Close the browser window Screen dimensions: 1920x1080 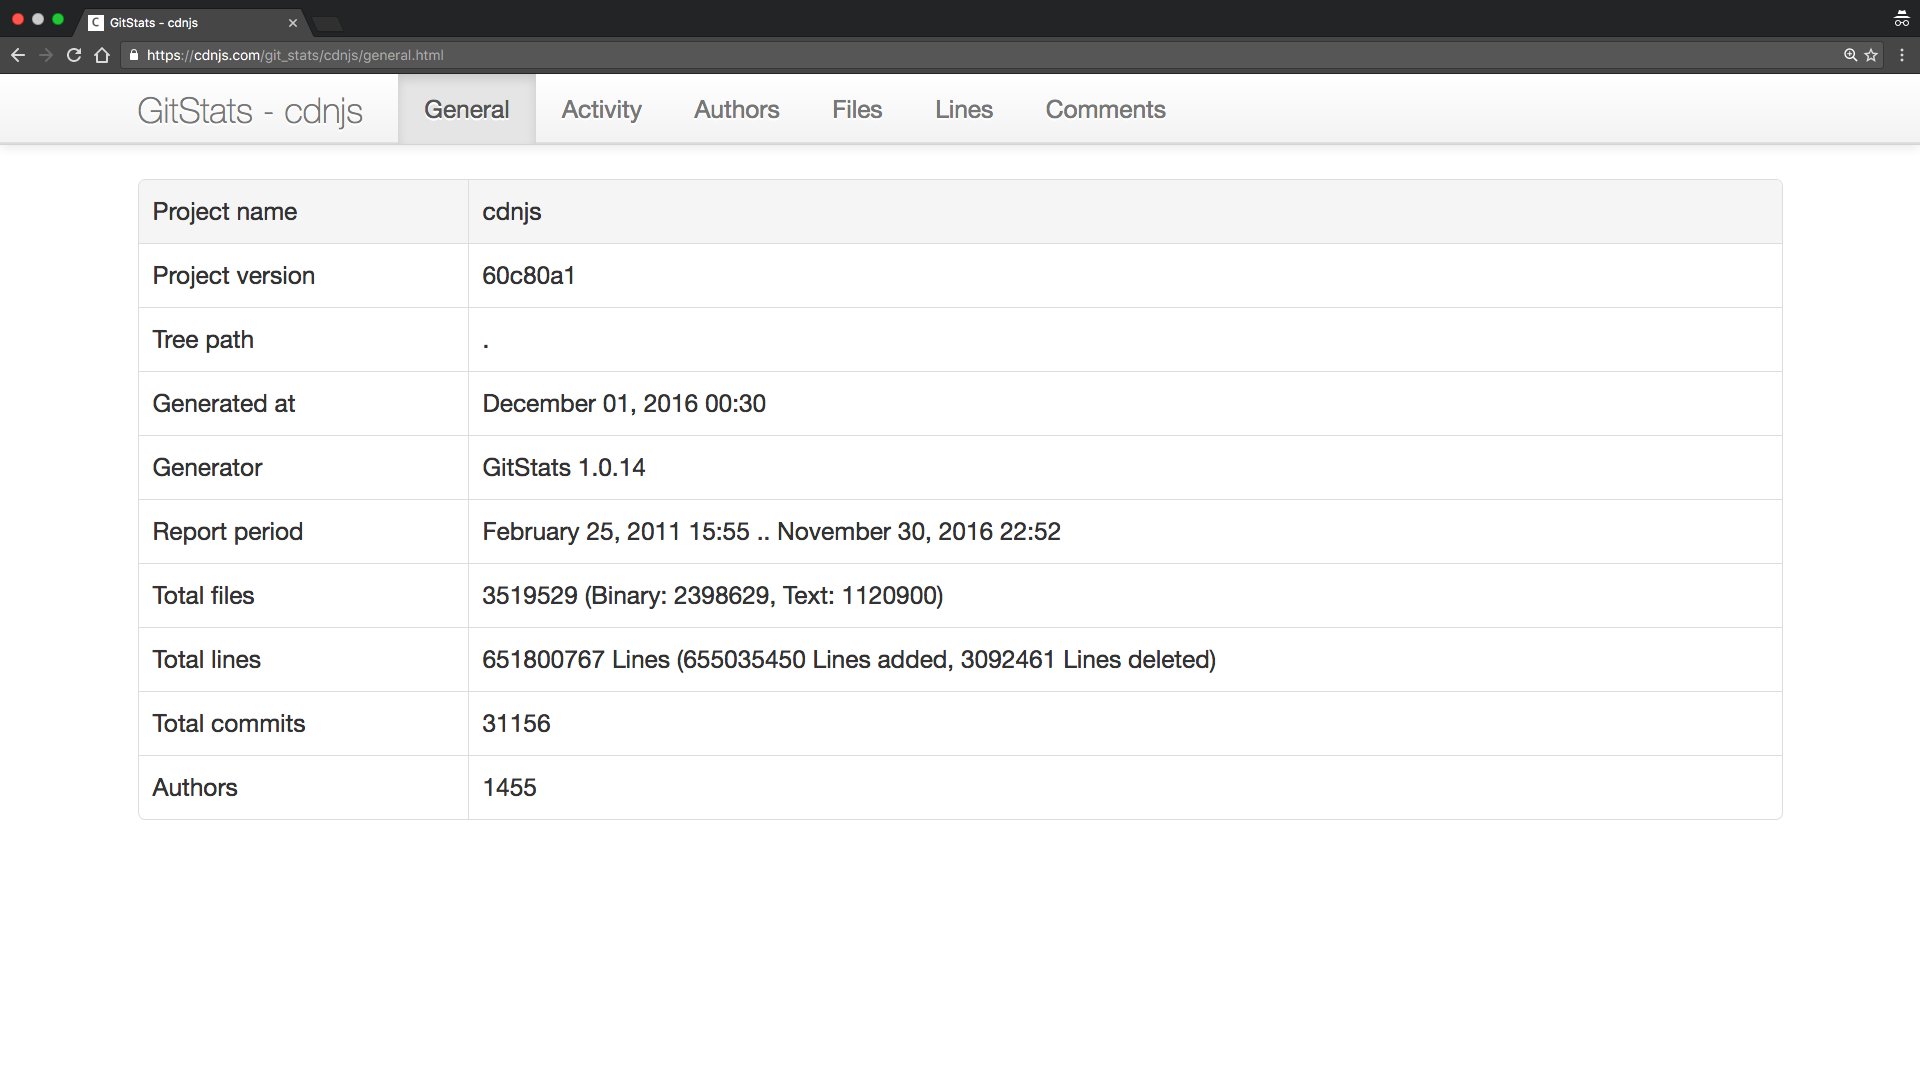coord(18,19)
